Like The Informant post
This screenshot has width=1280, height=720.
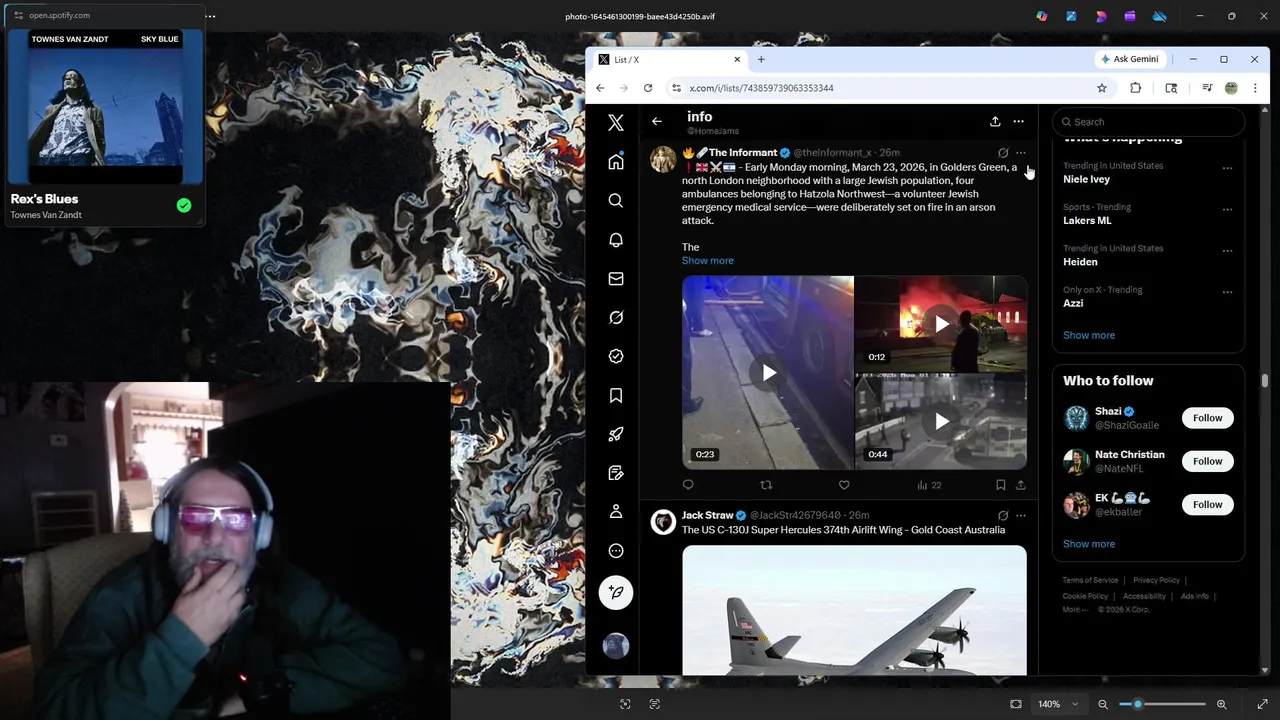[x=844, y=485]
